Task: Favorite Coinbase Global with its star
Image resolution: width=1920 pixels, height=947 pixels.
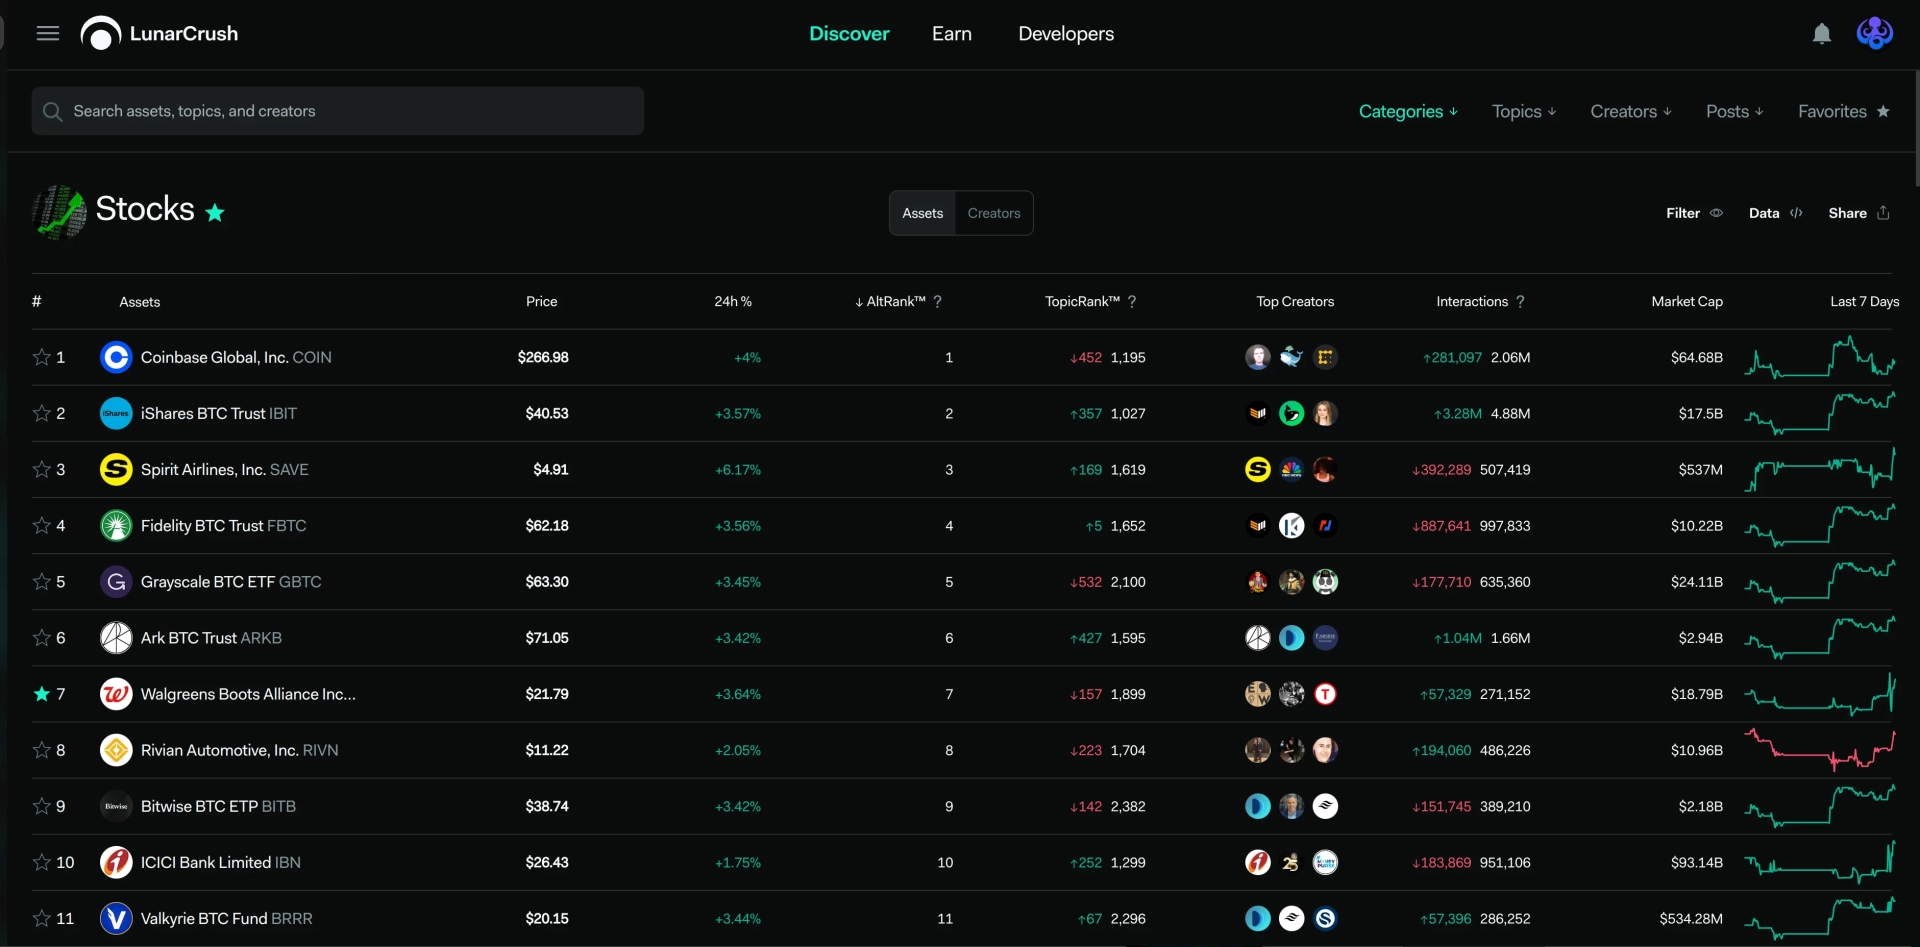Action: 41,357
